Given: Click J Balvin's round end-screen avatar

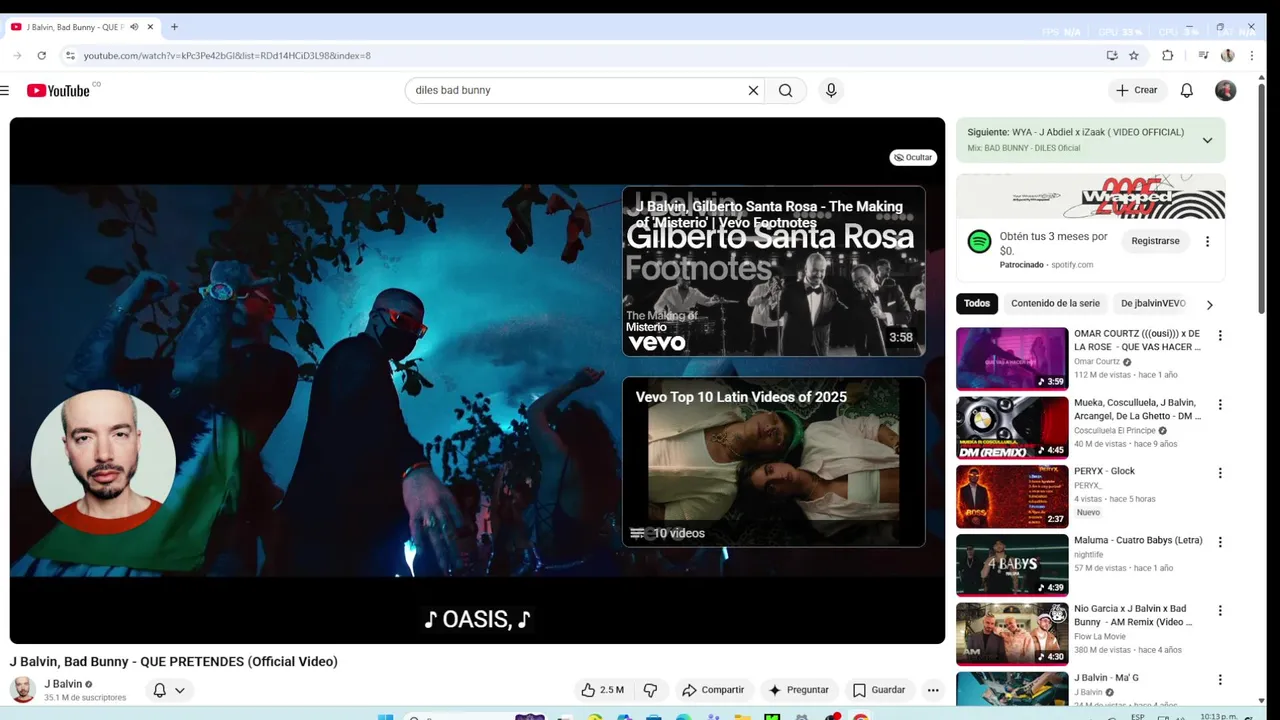Looking at the screenshot, I should coord(104,462).
